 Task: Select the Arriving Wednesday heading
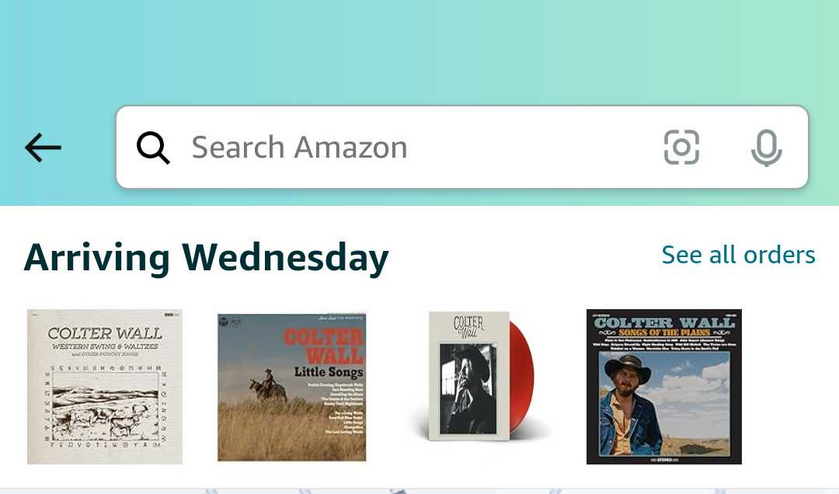coord(207,258)
